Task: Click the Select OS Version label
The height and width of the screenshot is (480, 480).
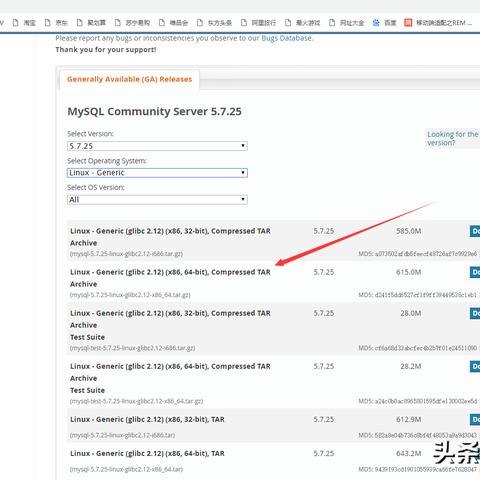Action: pos(96,187)
